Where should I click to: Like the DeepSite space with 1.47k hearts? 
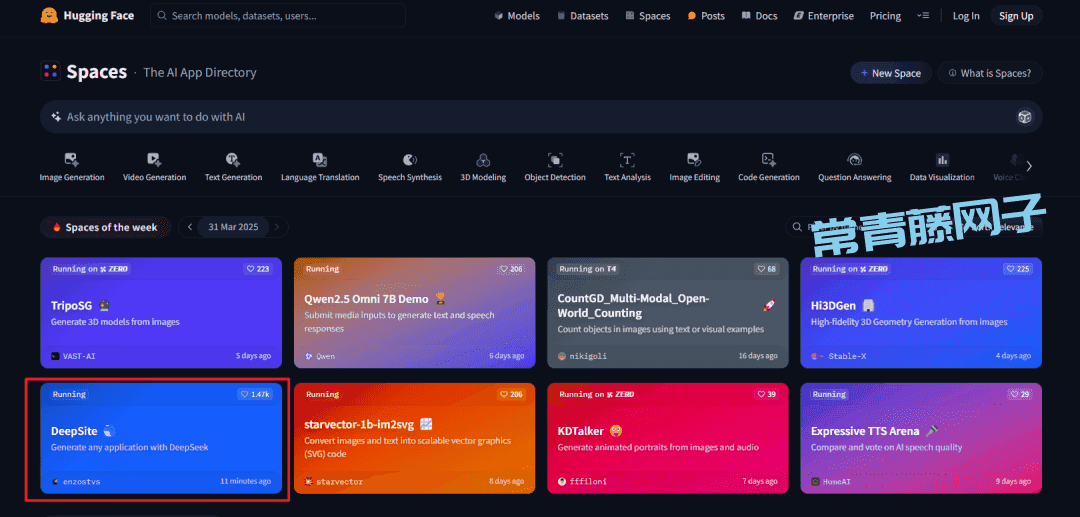pyautogui.click(x=255, y=394)
